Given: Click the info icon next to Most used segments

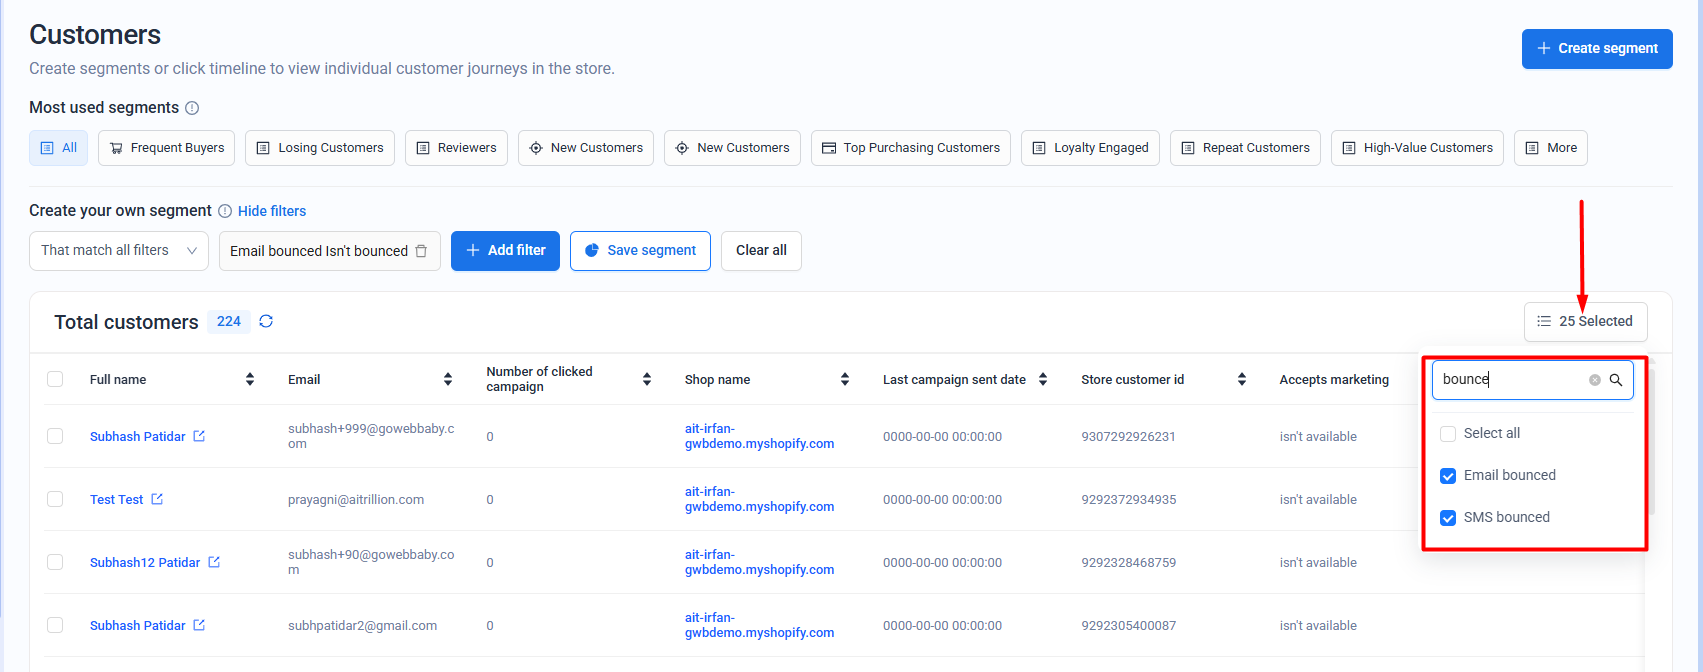Looking at the screenshot, I should click(x=192, y=108).
